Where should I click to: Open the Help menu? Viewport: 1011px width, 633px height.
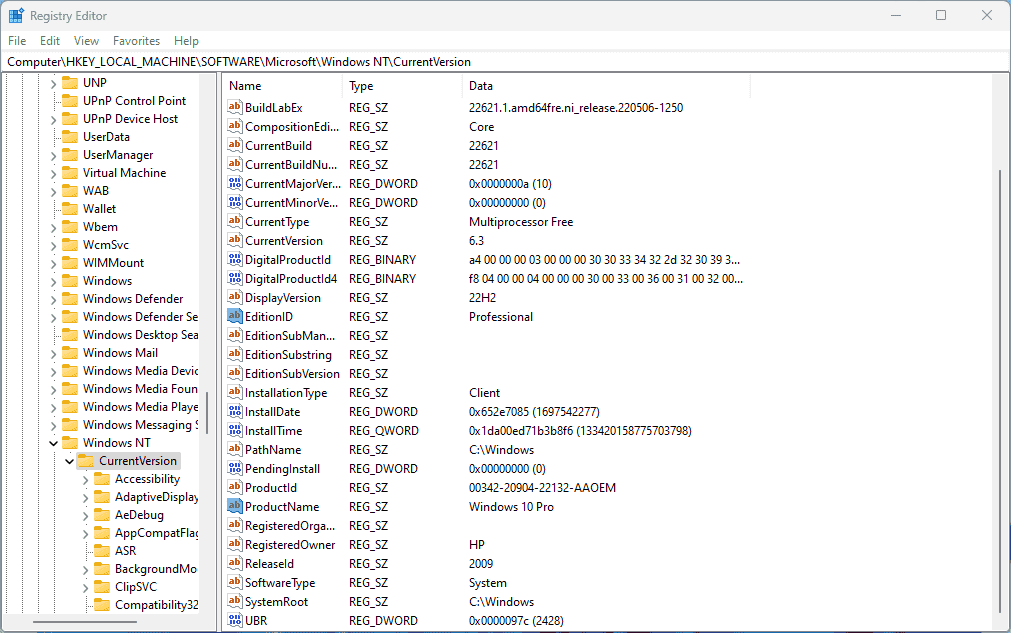pos(186,41)
